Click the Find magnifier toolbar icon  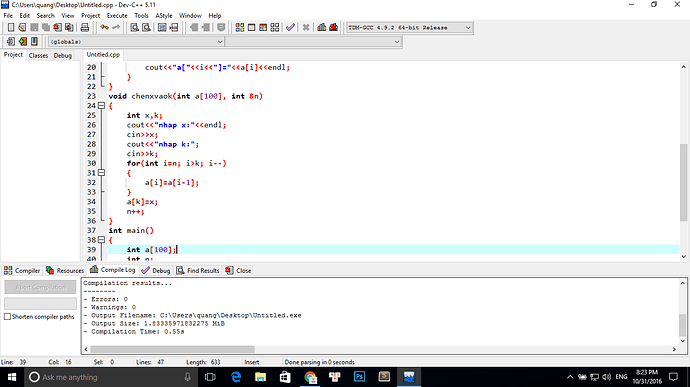coord(134,28)
